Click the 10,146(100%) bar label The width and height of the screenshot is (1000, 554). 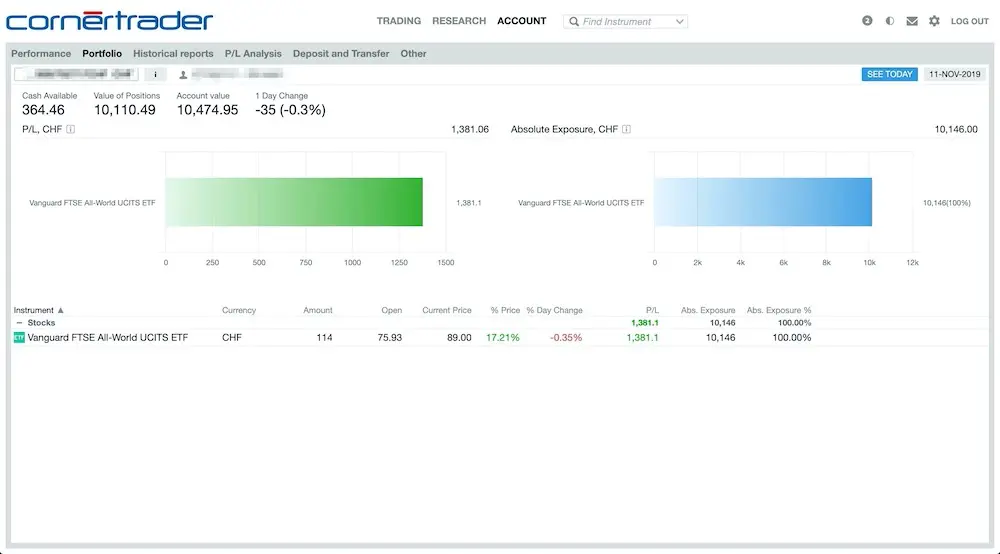click(946, 203)
